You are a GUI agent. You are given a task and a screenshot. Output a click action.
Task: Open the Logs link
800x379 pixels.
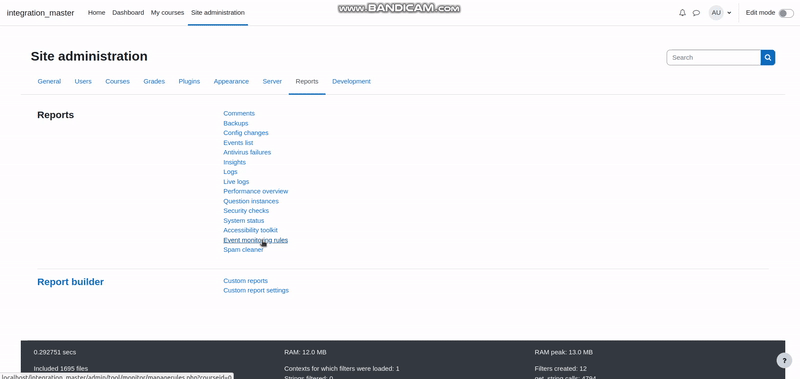click(230, 172)
